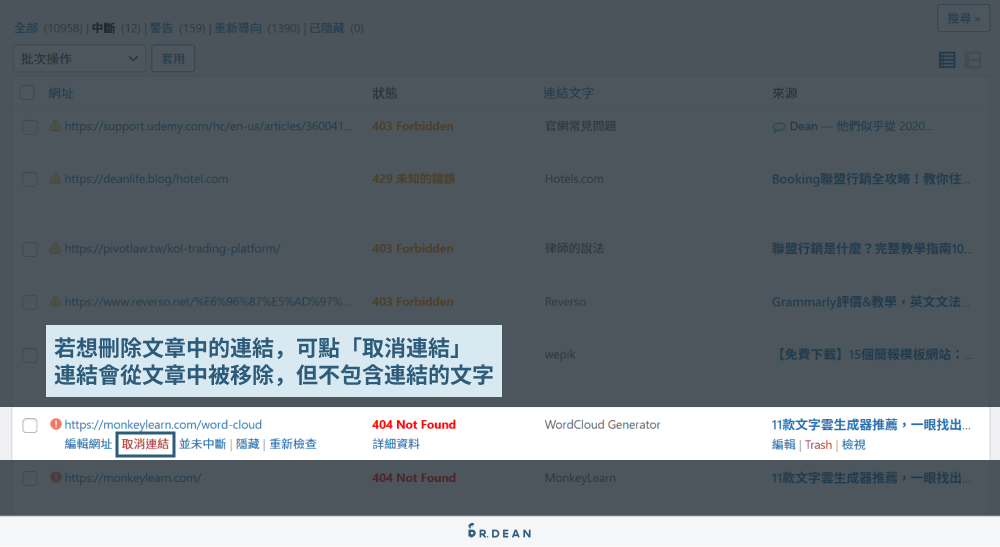This screenshot has height=547, width=1000.
Task: Sort by 連結文字 column header
Action: 568,93
